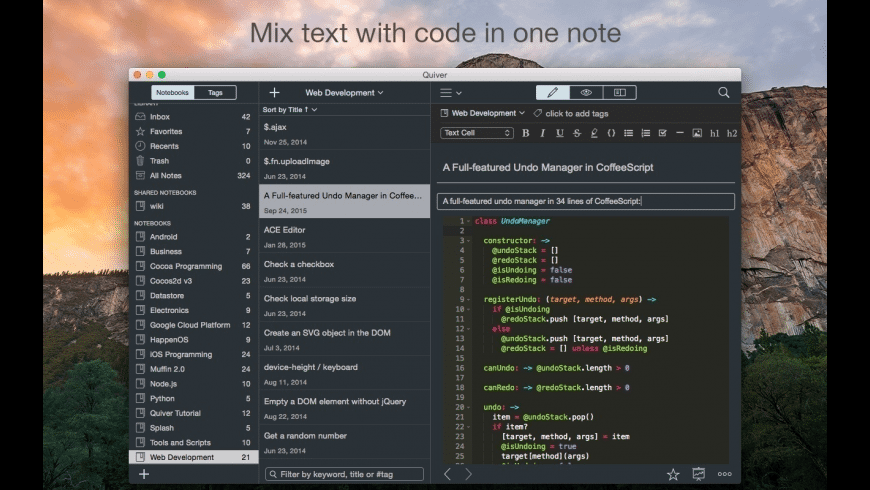Open the Text Cell type selector
This screenshot has height=490, width=870.
pos(477,133)
